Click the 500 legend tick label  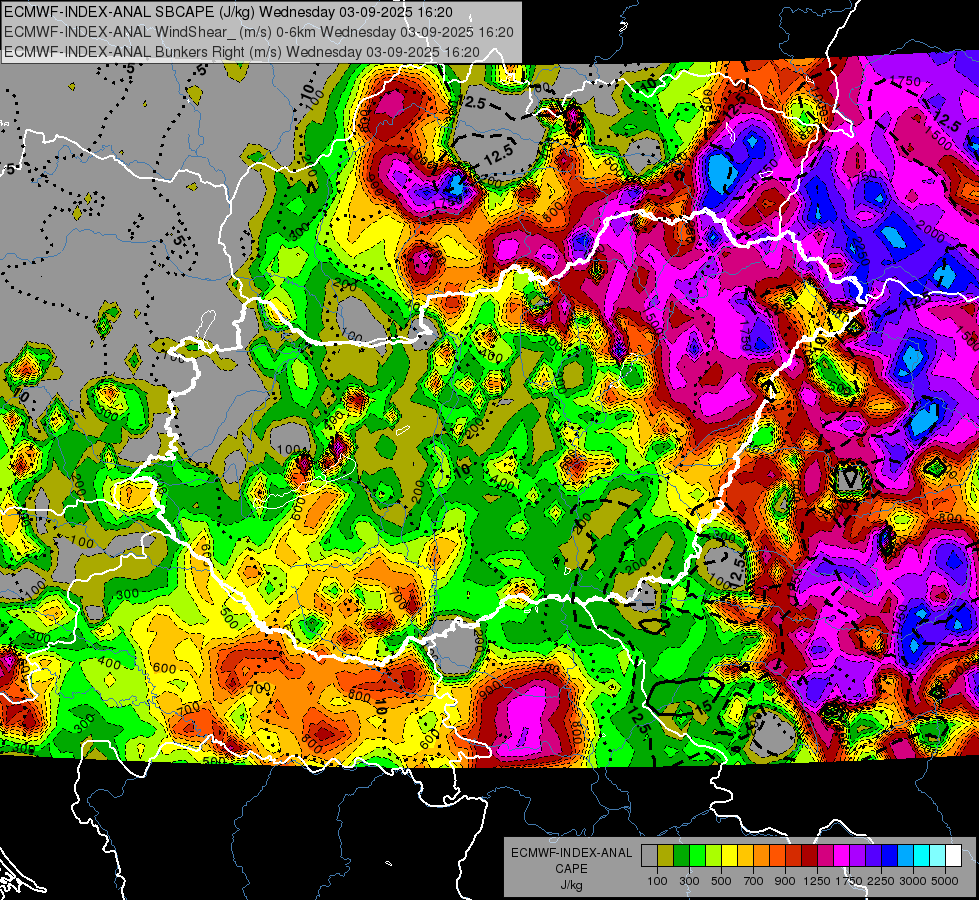(721, 881)
